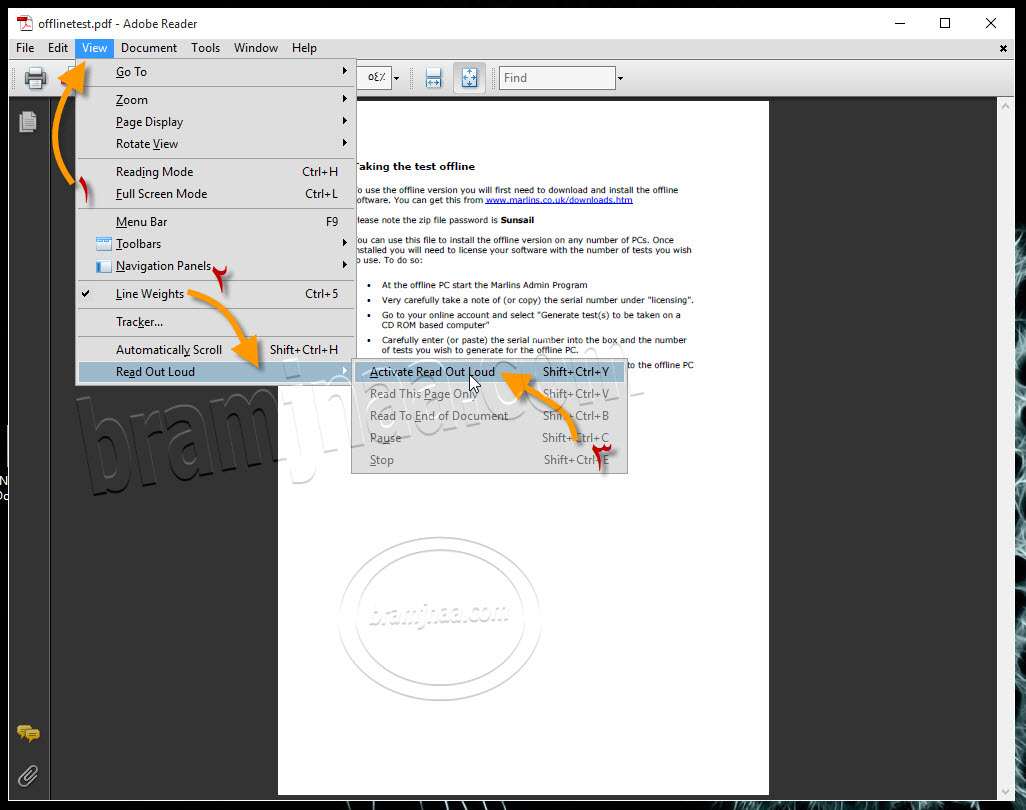1026x810 pixels.
Task: Click the Fit Page toolbar icon
Action: (x=467, y=77)
